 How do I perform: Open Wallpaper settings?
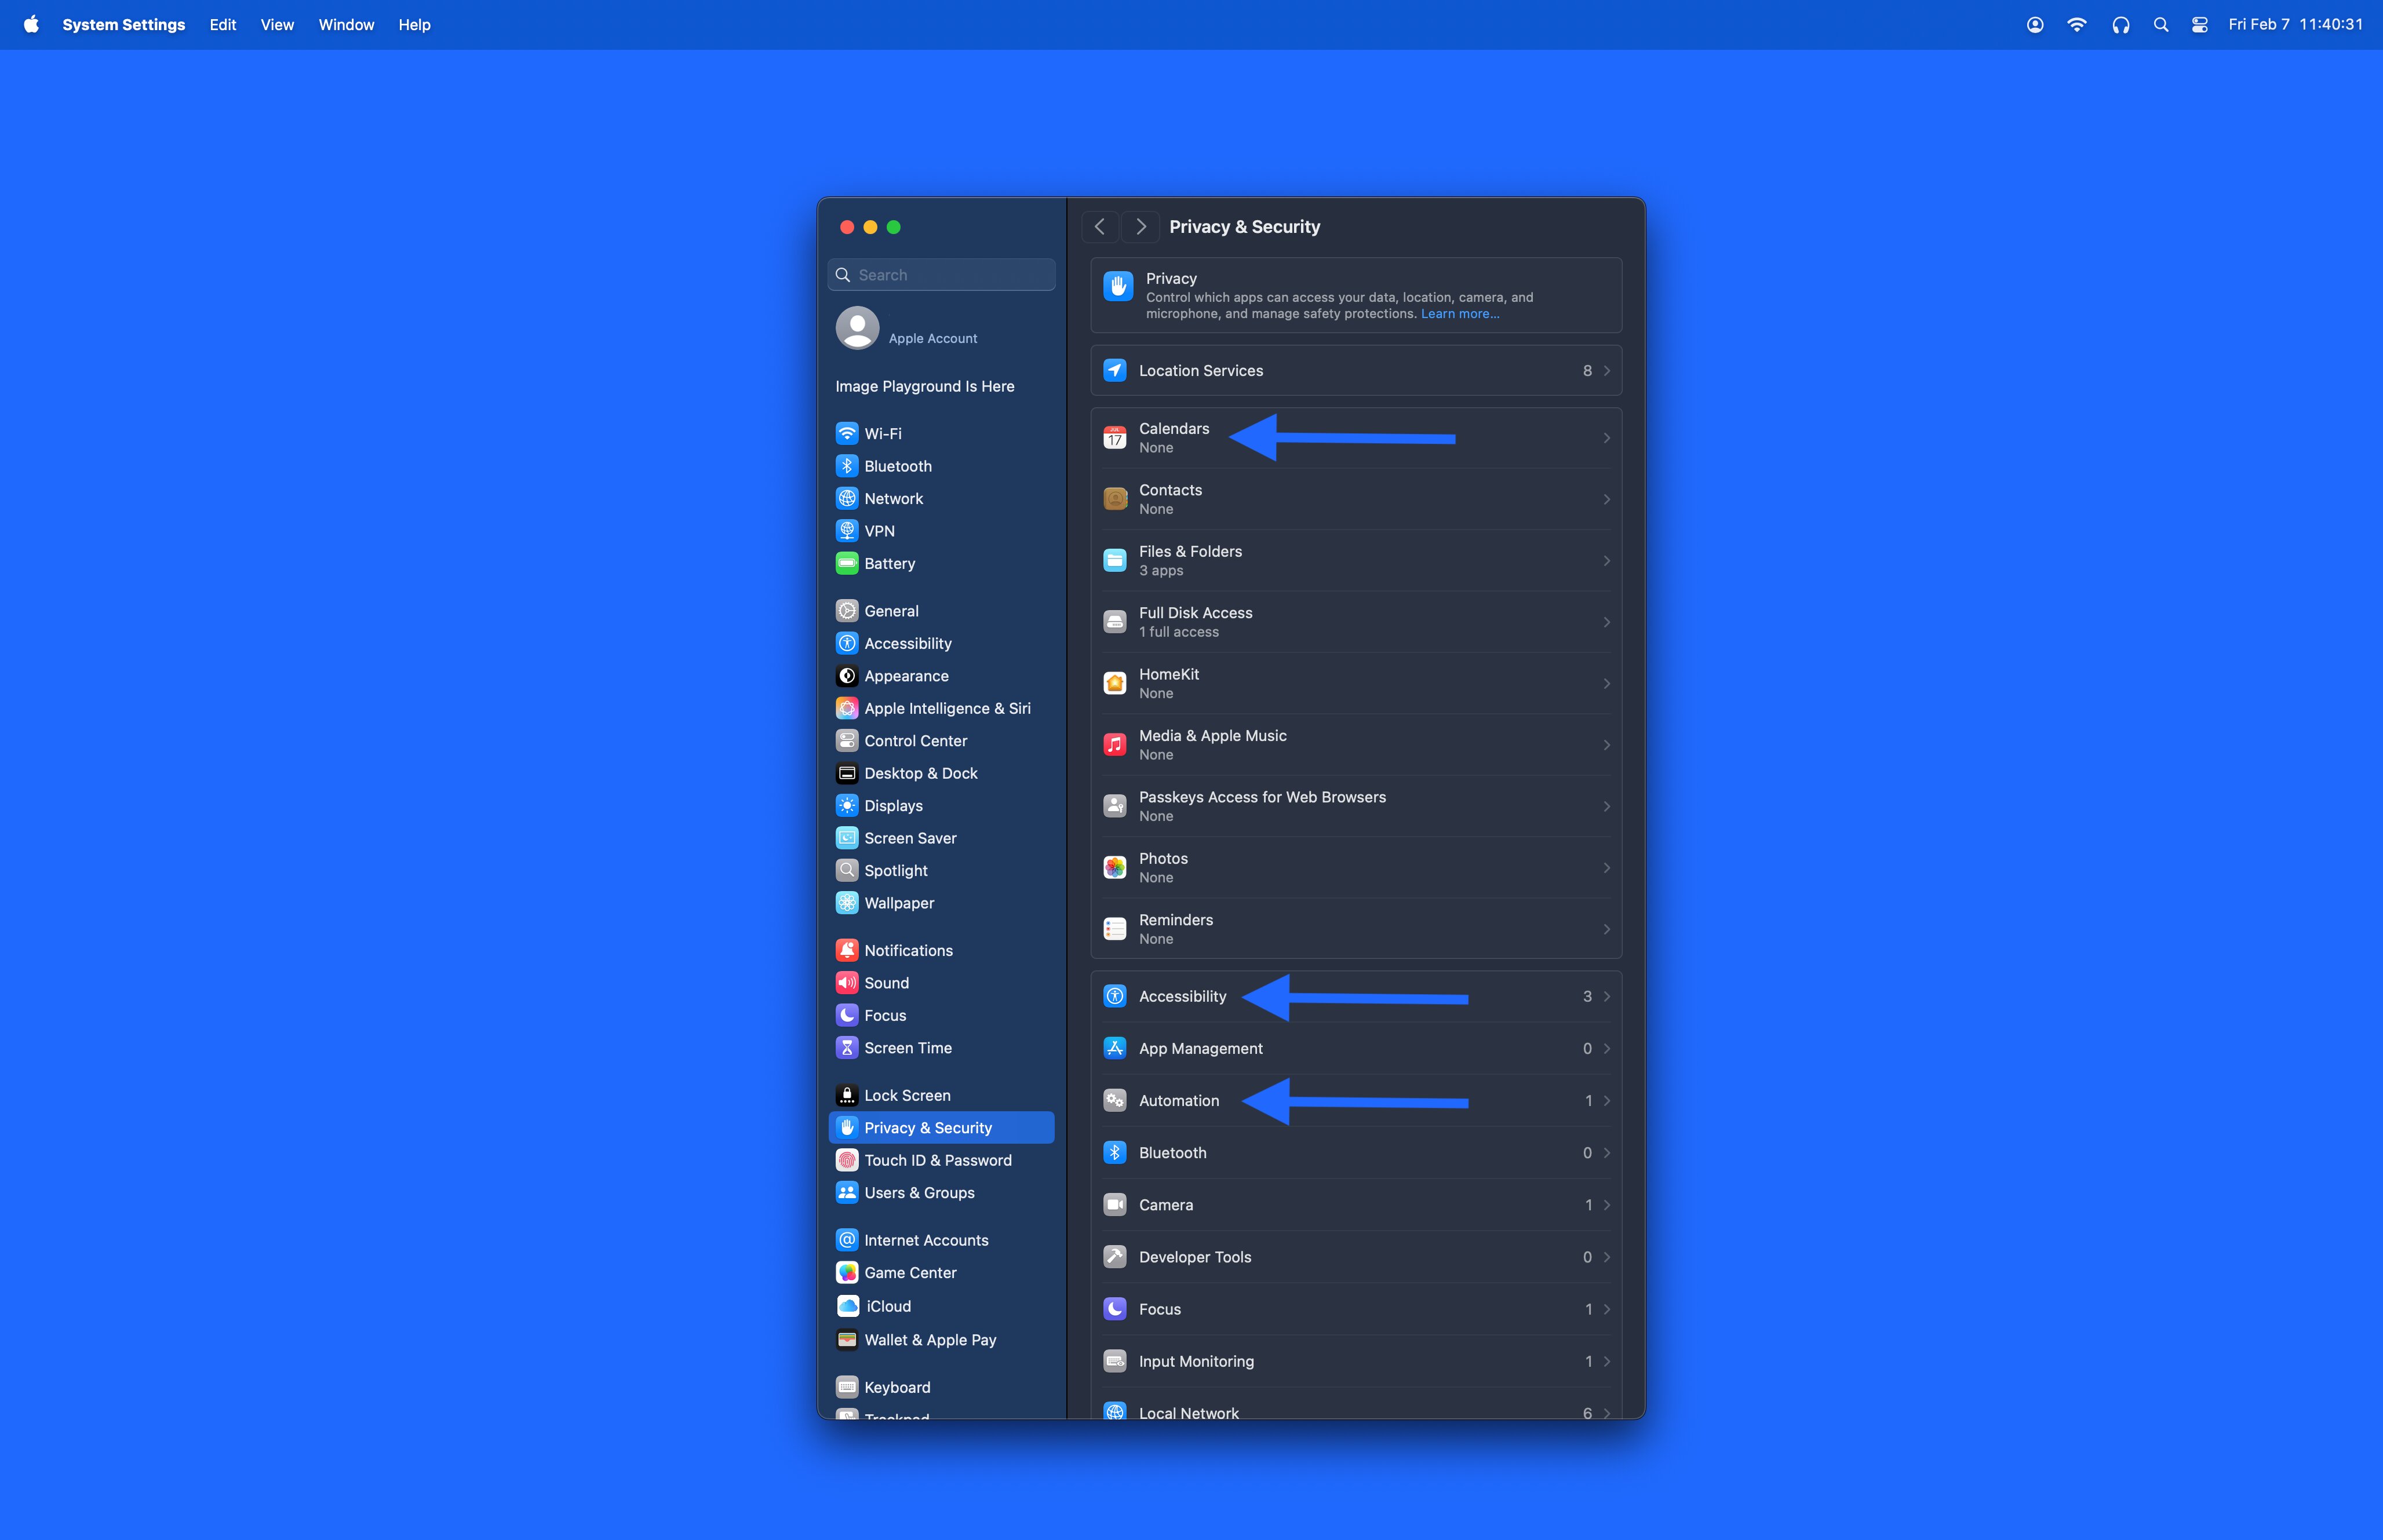point(941,903)
